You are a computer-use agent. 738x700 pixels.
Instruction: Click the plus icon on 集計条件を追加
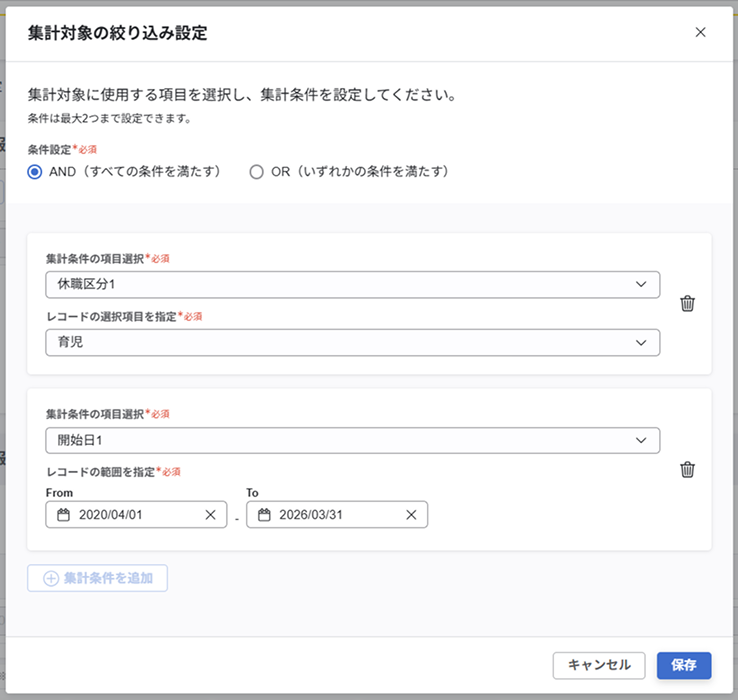pyautogui.click(x=51, y=578)
